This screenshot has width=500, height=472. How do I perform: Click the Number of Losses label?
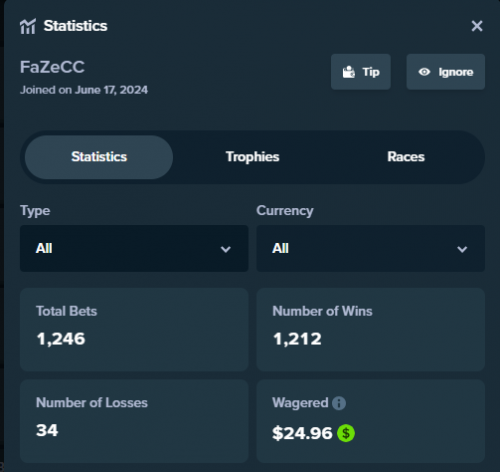click(92, 403)
